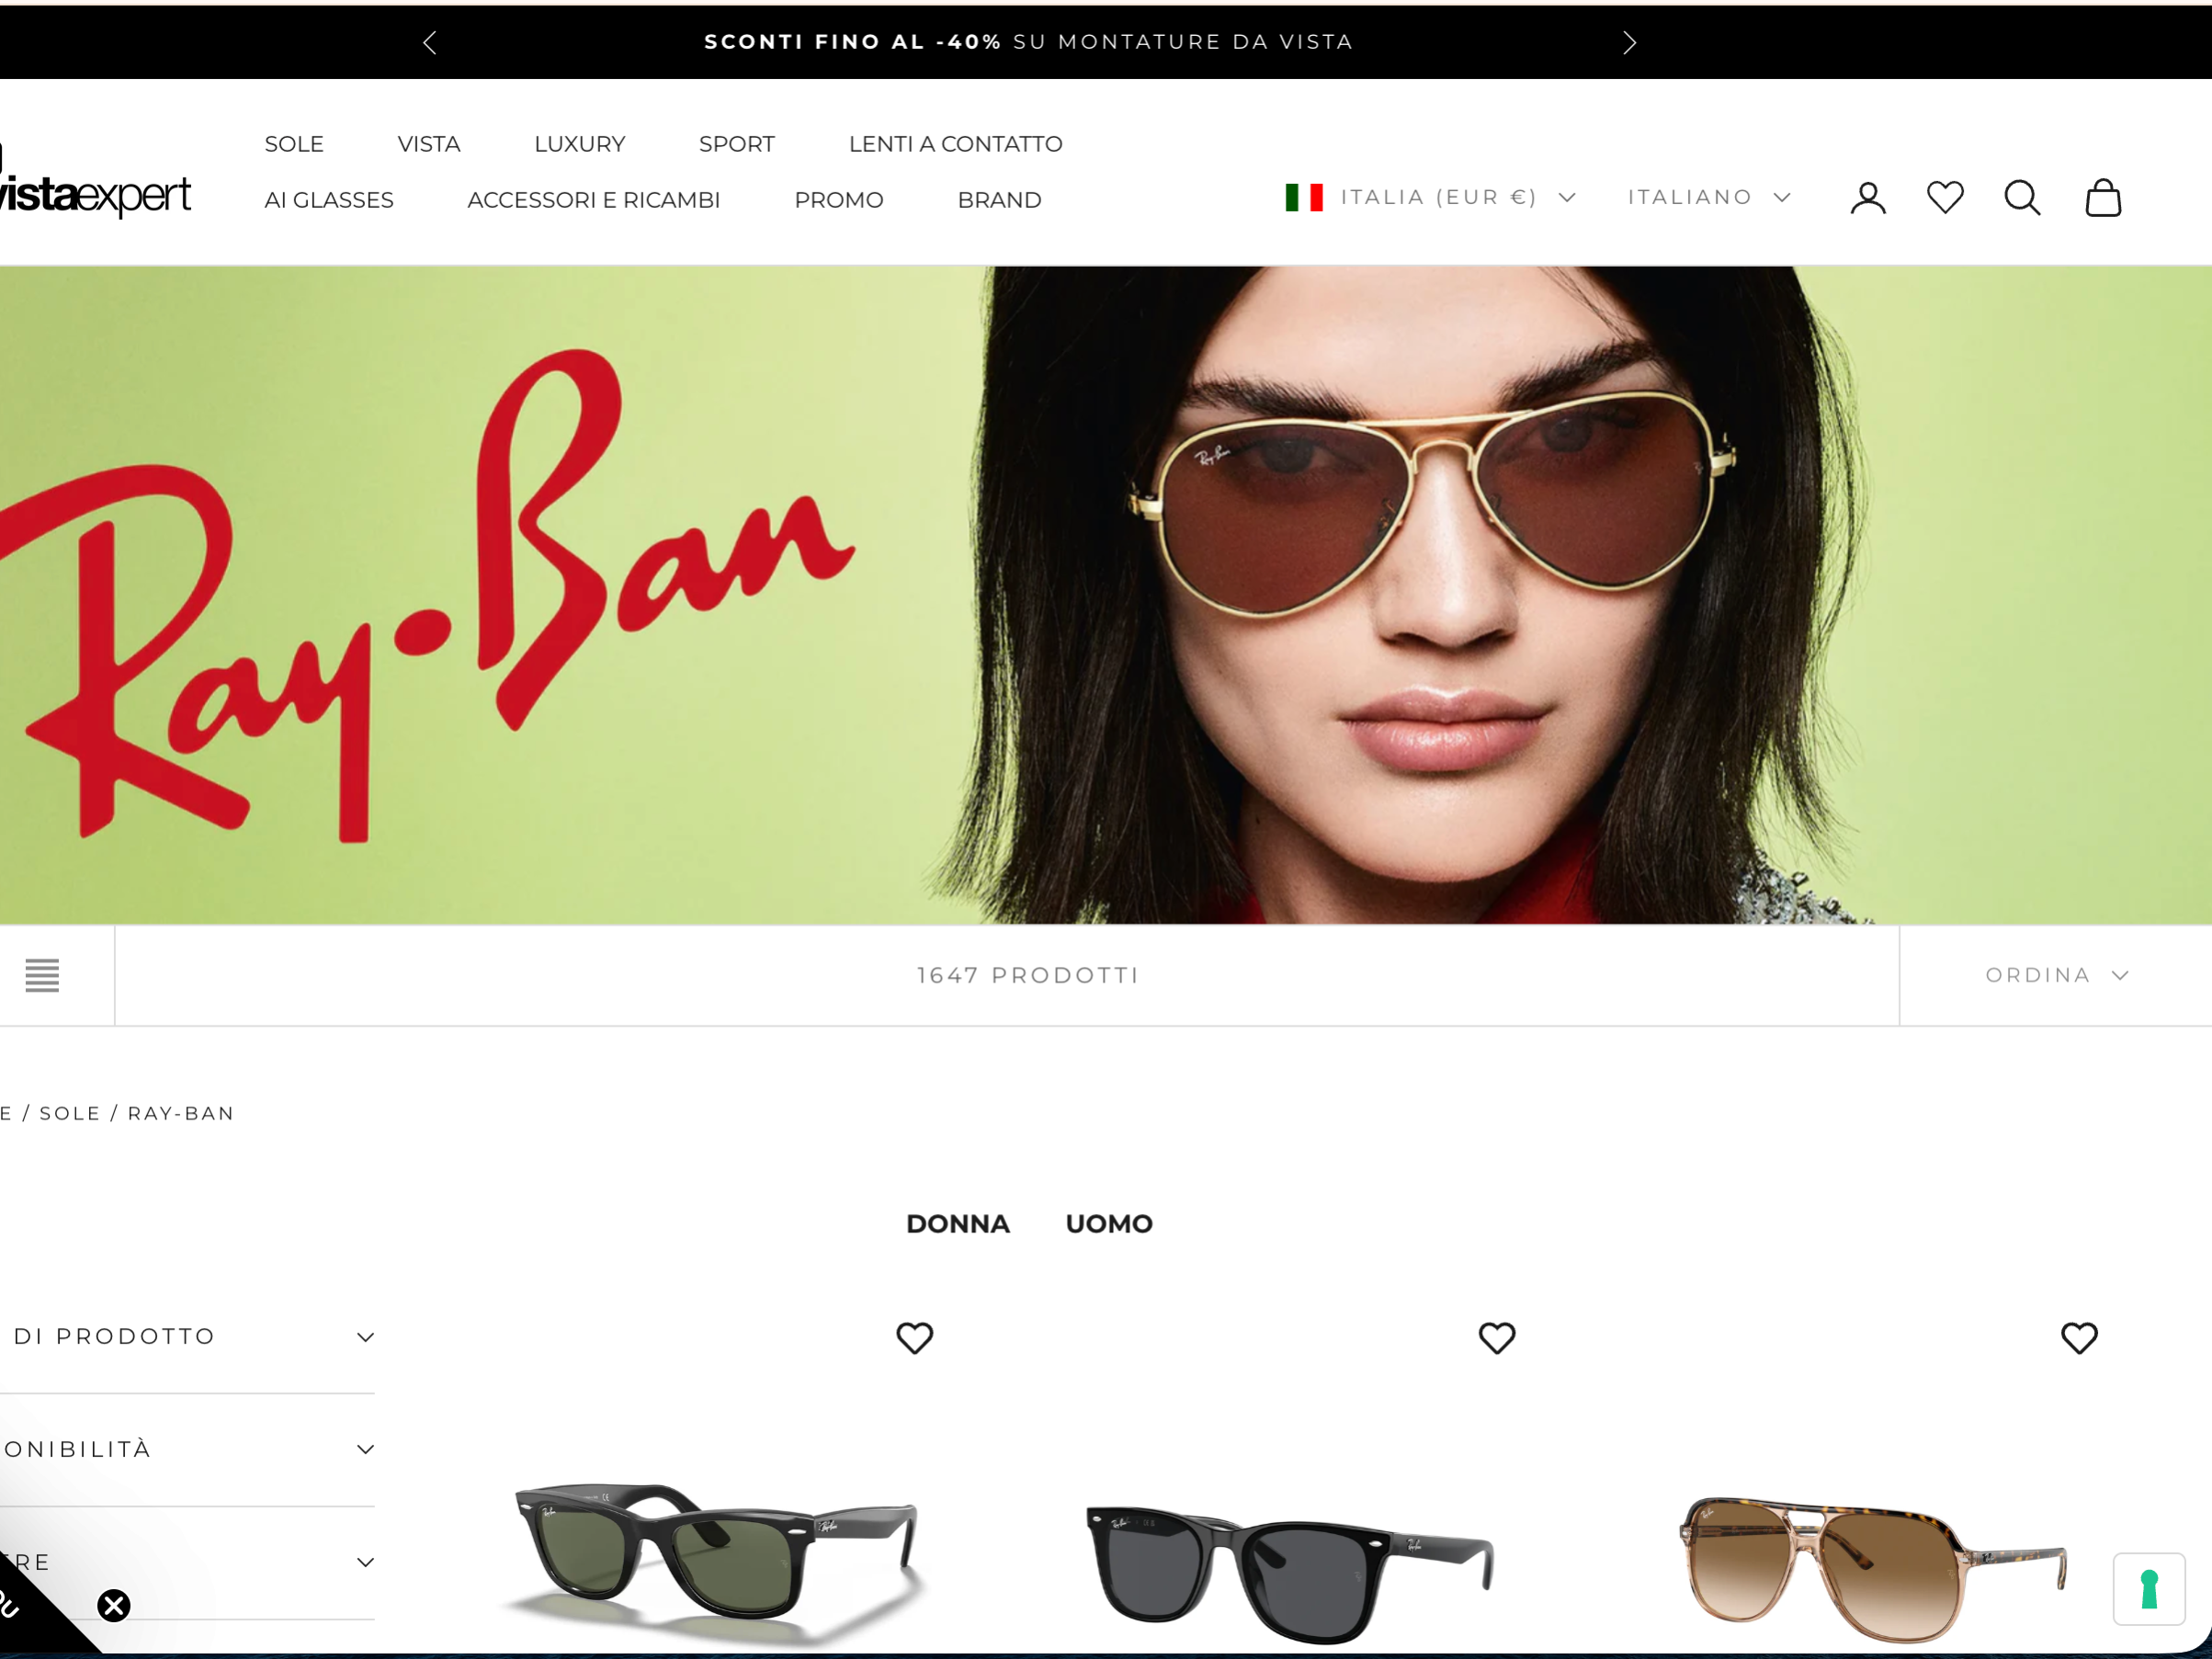Open Accessori e Ricambi menu
The image size is (2212, 1659).
click(x=594, y=200)
